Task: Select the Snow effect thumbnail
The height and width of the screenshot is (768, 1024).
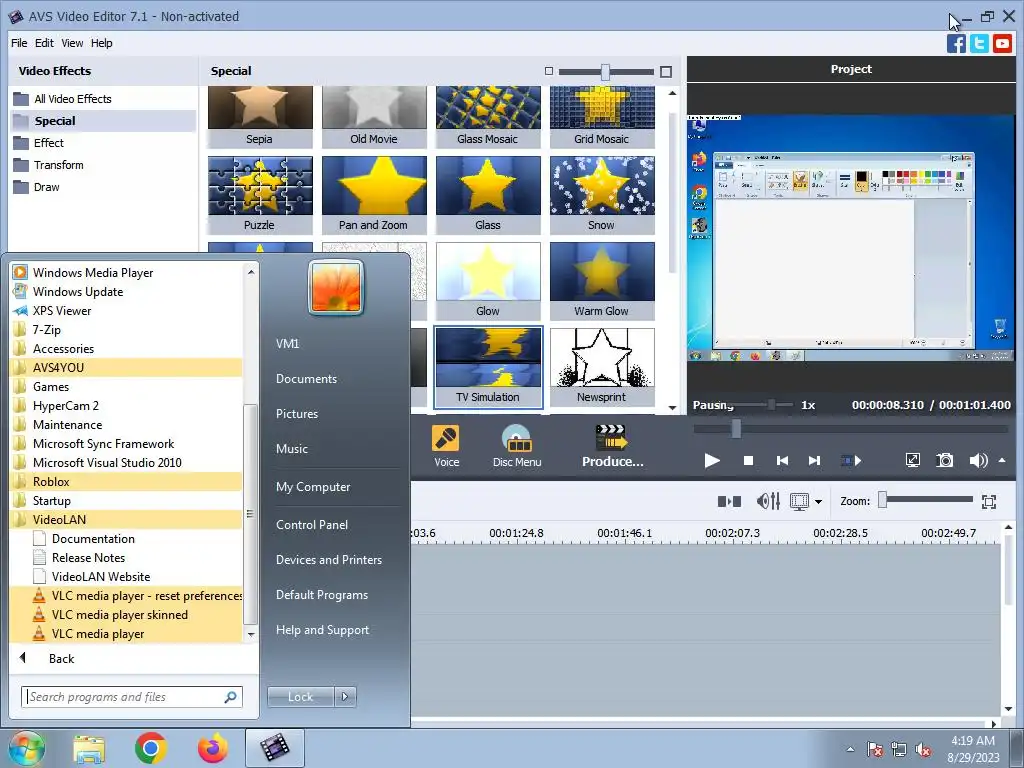Action: [601, 195]
